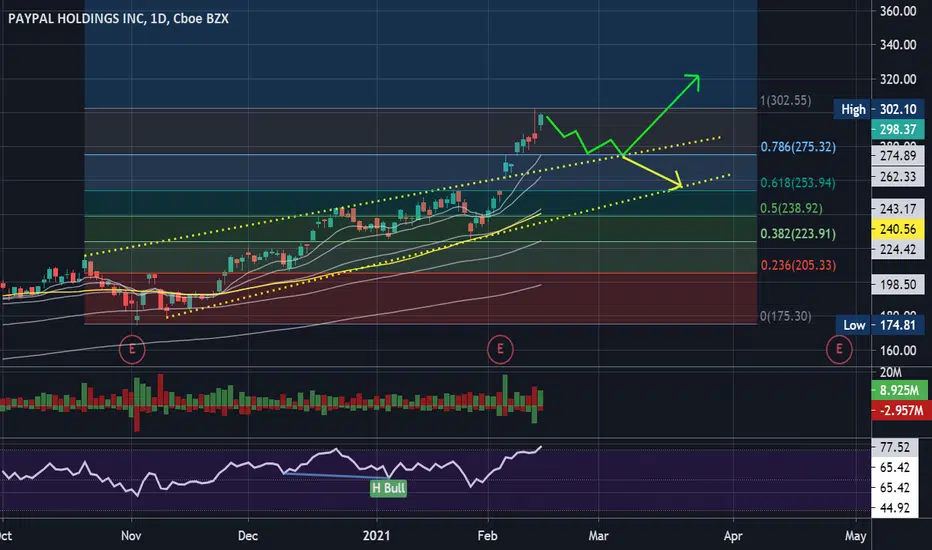Click the Mar label on time axis
This screenshot has width=932, height=550.
pyautogui.click(x=599, y=536)
